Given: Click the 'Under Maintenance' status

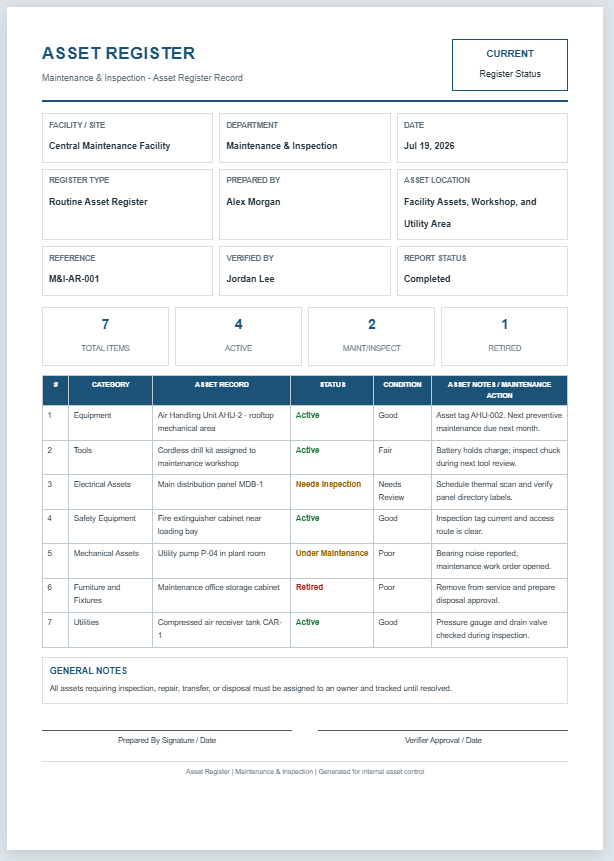Looking at the screenshot, I should 332,554.
